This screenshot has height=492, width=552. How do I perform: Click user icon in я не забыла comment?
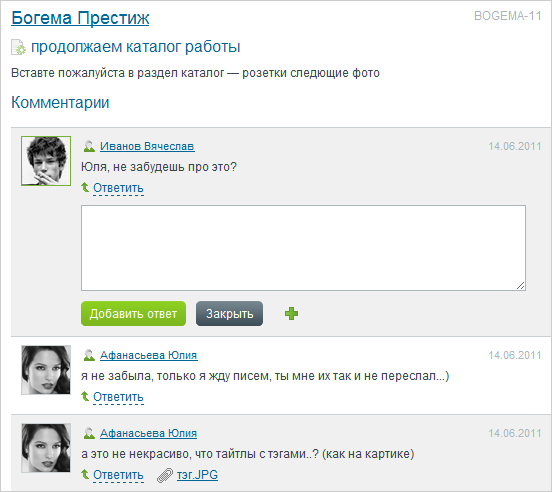tap(89, 355)
